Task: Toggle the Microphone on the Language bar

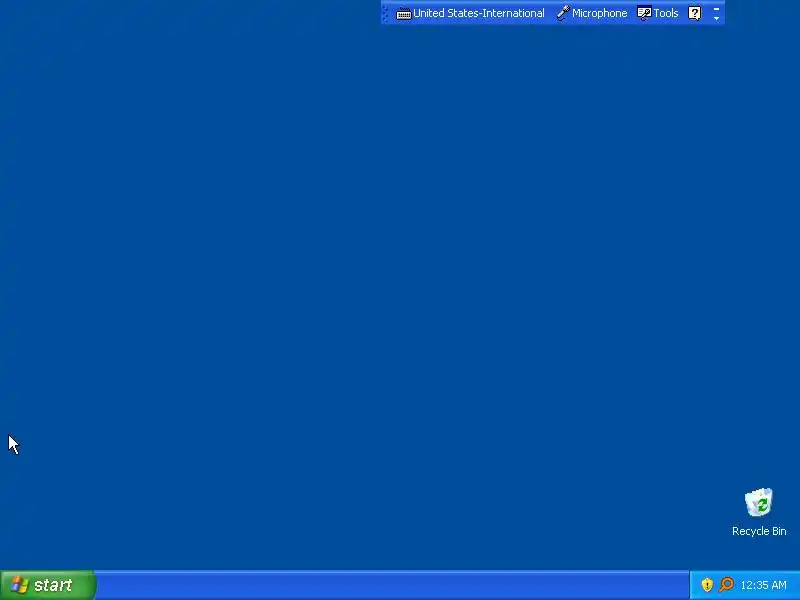Action: 592,13
